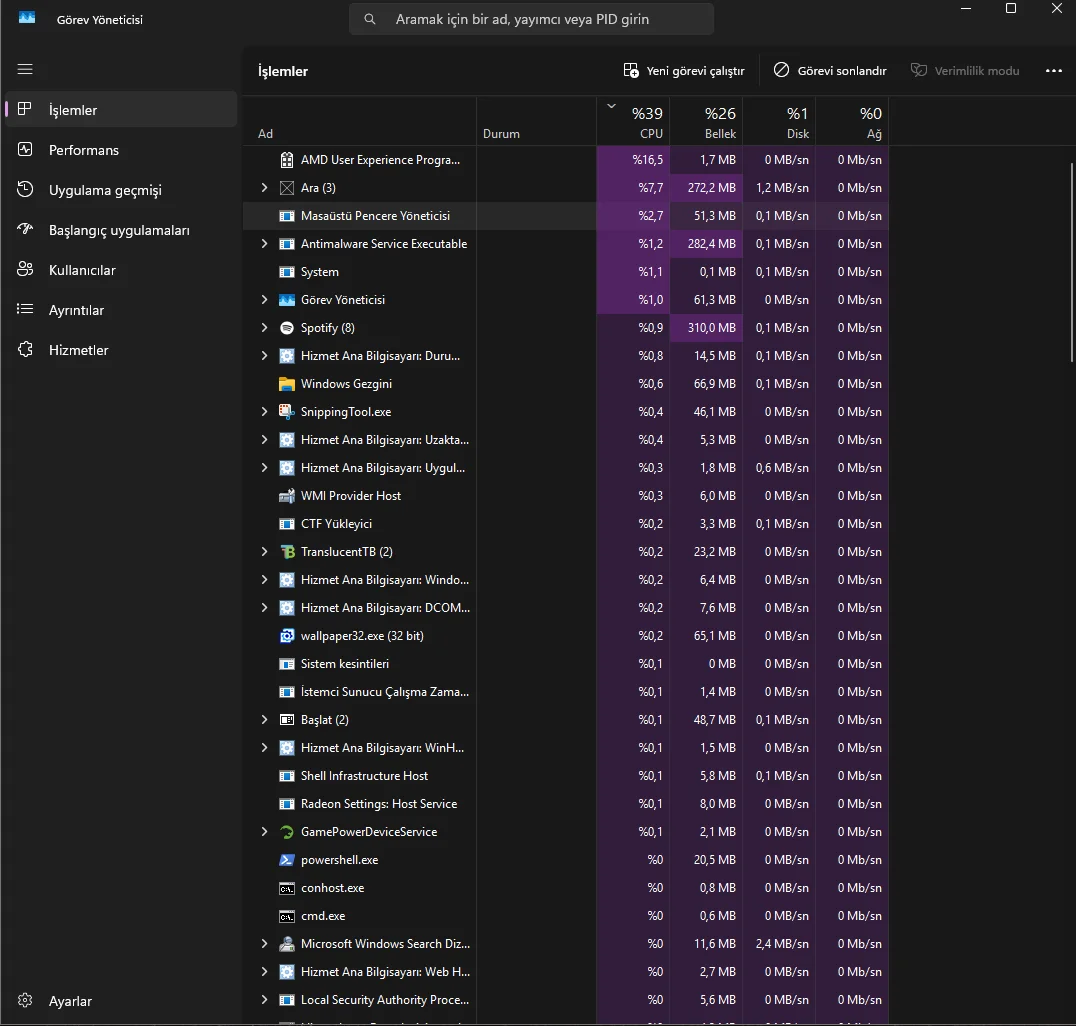Viewport: 1076px width, 1026px height.
Task: Expand the Spotify (8) process group
Action: click(264, 328)
